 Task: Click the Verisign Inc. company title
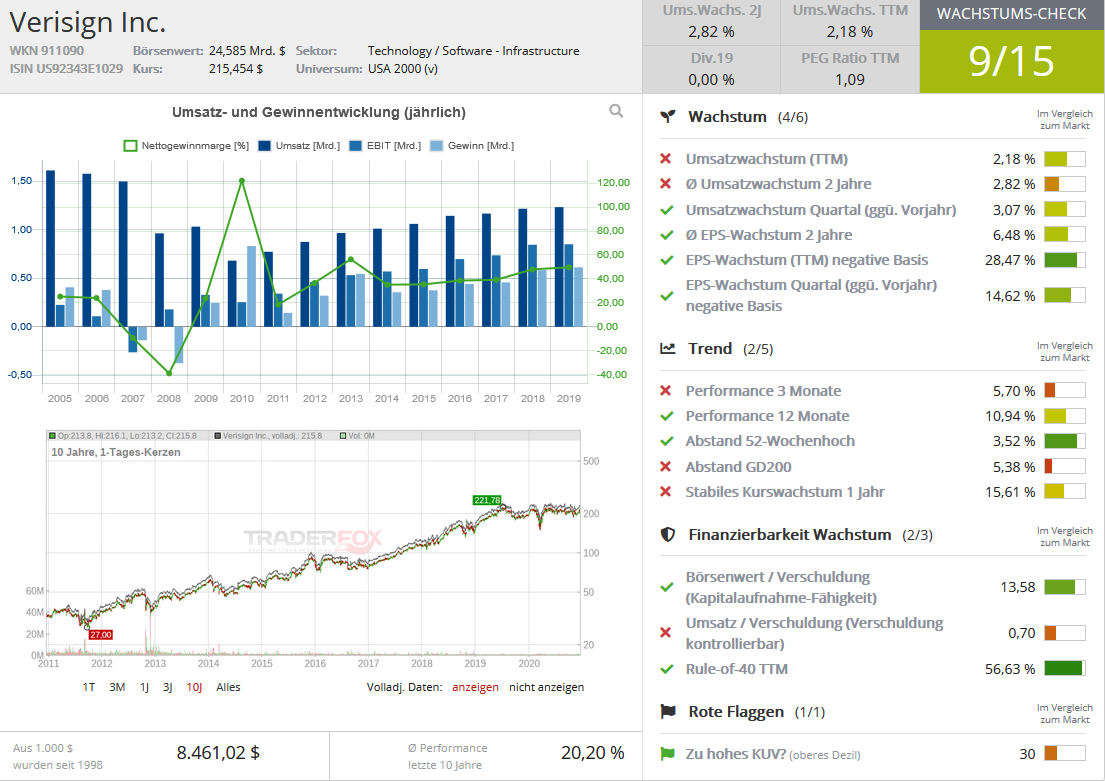(x=87, y=23)
